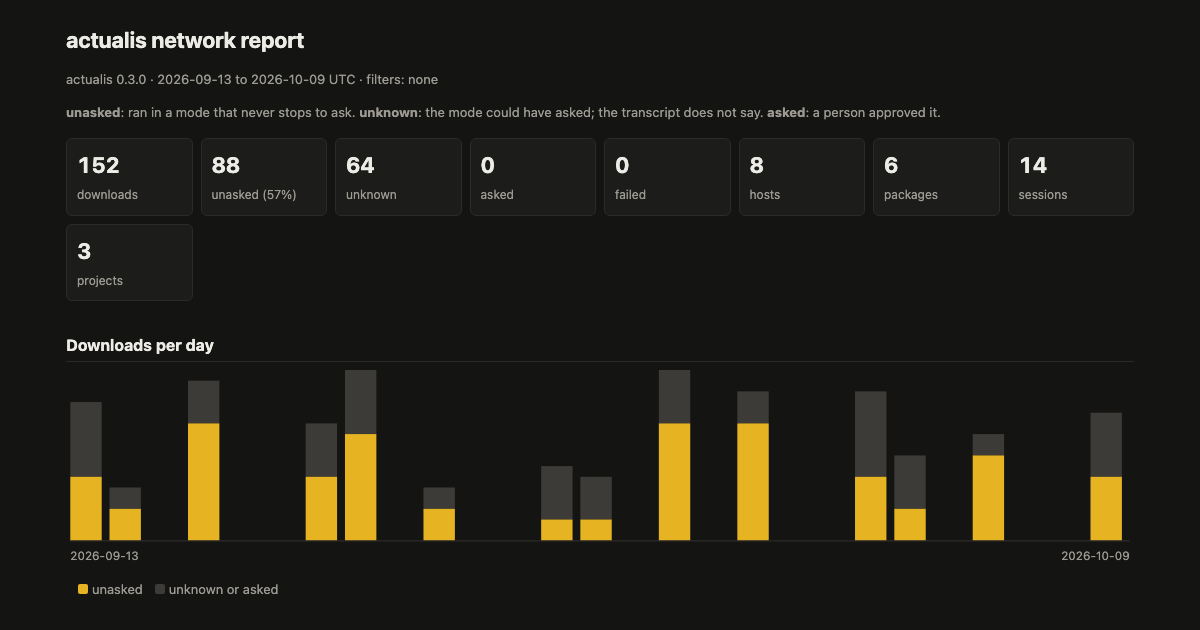Select the "88 unasked (57%)" stat card
The width and height of the screenshot is (1200, 630).
point(264,177)
